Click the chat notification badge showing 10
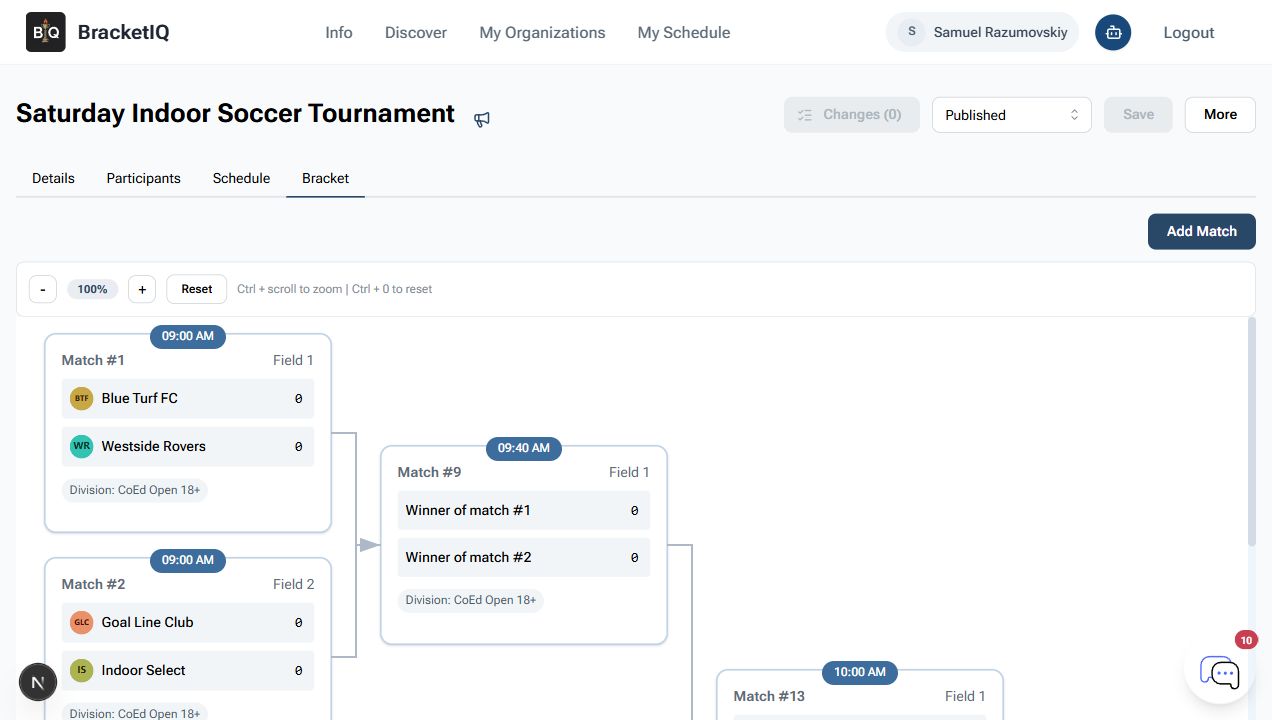Image resolution: width=1272 pixels, height=720 pixels. pos(1246,640)
